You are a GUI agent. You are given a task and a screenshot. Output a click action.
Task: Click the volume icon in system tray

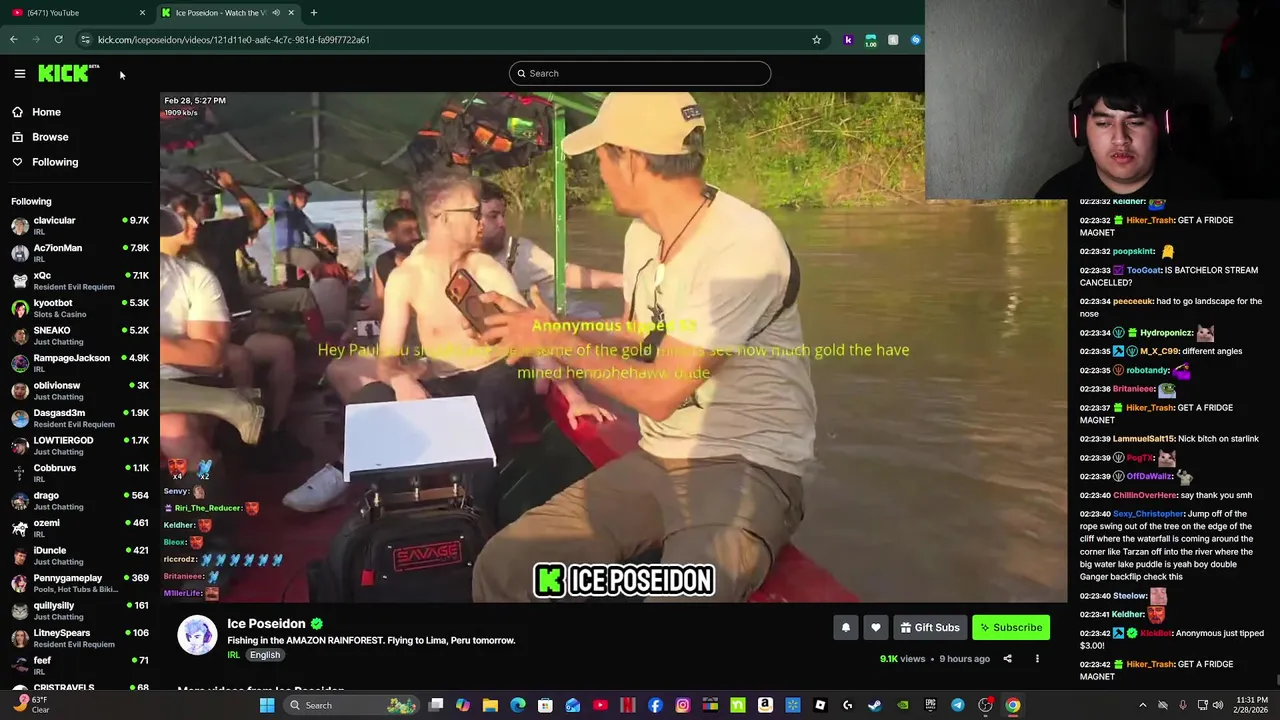(1218, 705)
